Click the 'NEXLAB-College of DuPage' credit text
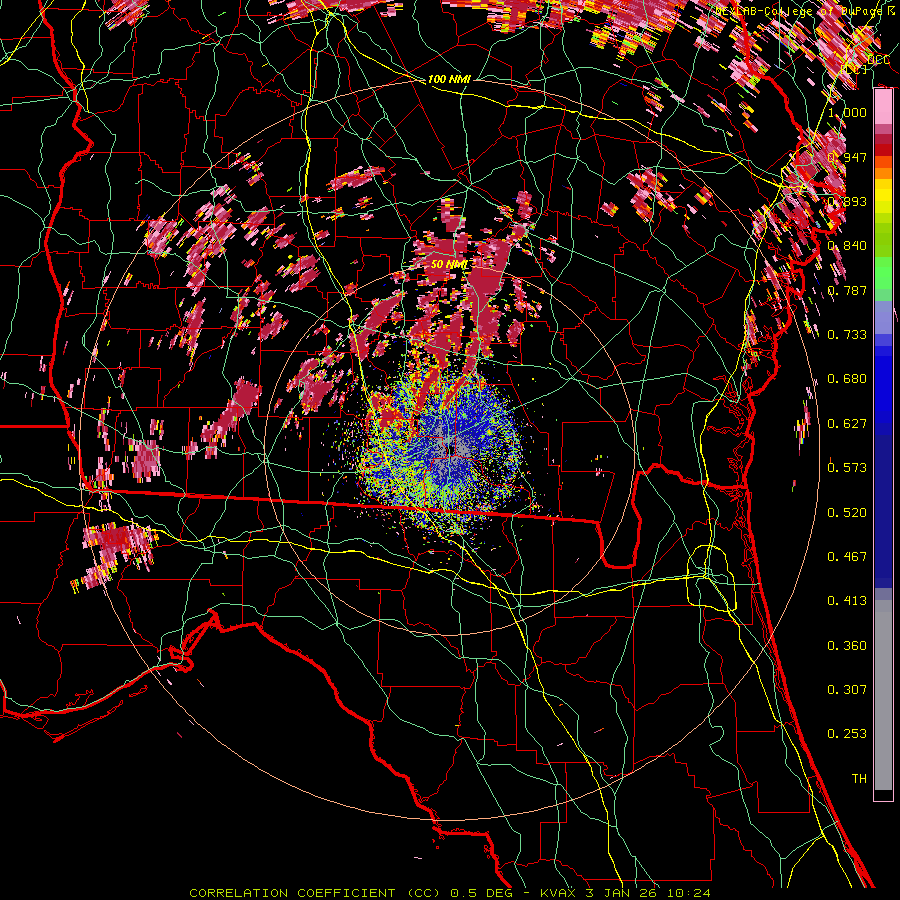The width and height of the screenshot is (900, 900). coord(800,11)
